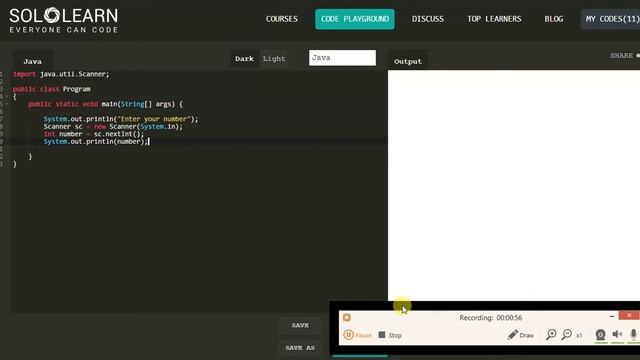640x360 pixels.
Task: Zoom in with the recorder magnifier plus
Action: 551,335
